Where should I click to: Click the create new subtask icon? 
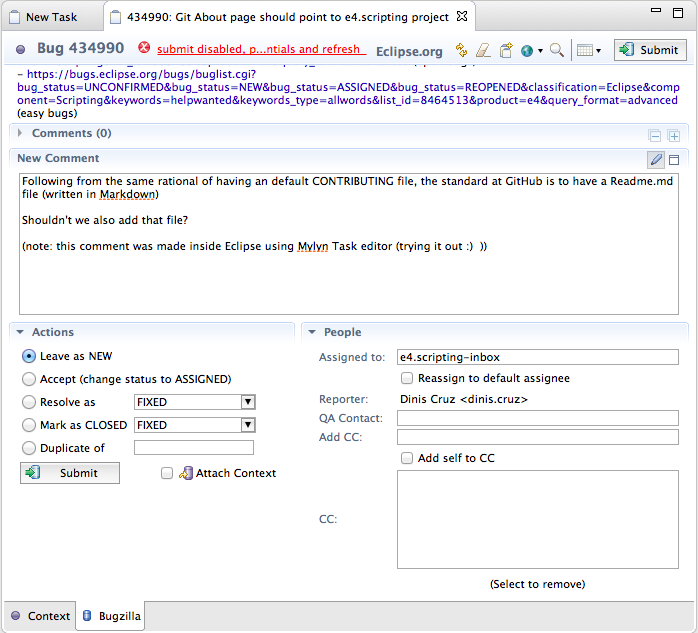(x=506, y=50)
